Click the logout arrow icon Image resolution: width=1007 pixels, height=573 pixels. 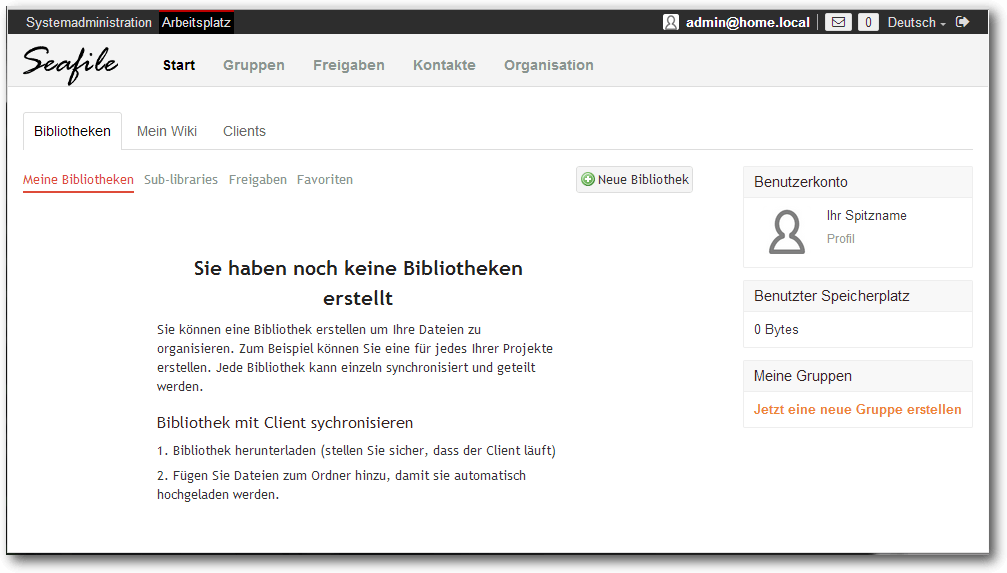[x=962, y=22]
